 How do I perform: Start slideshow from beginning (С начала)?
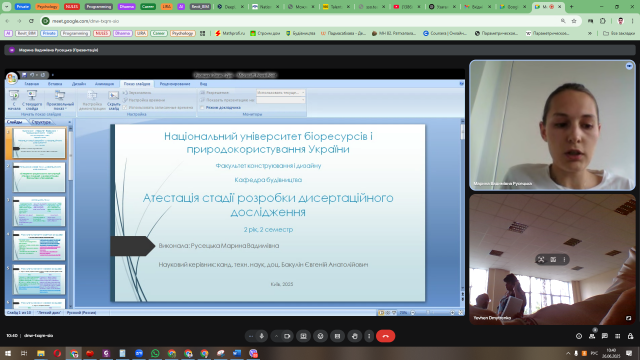point(14,100)
